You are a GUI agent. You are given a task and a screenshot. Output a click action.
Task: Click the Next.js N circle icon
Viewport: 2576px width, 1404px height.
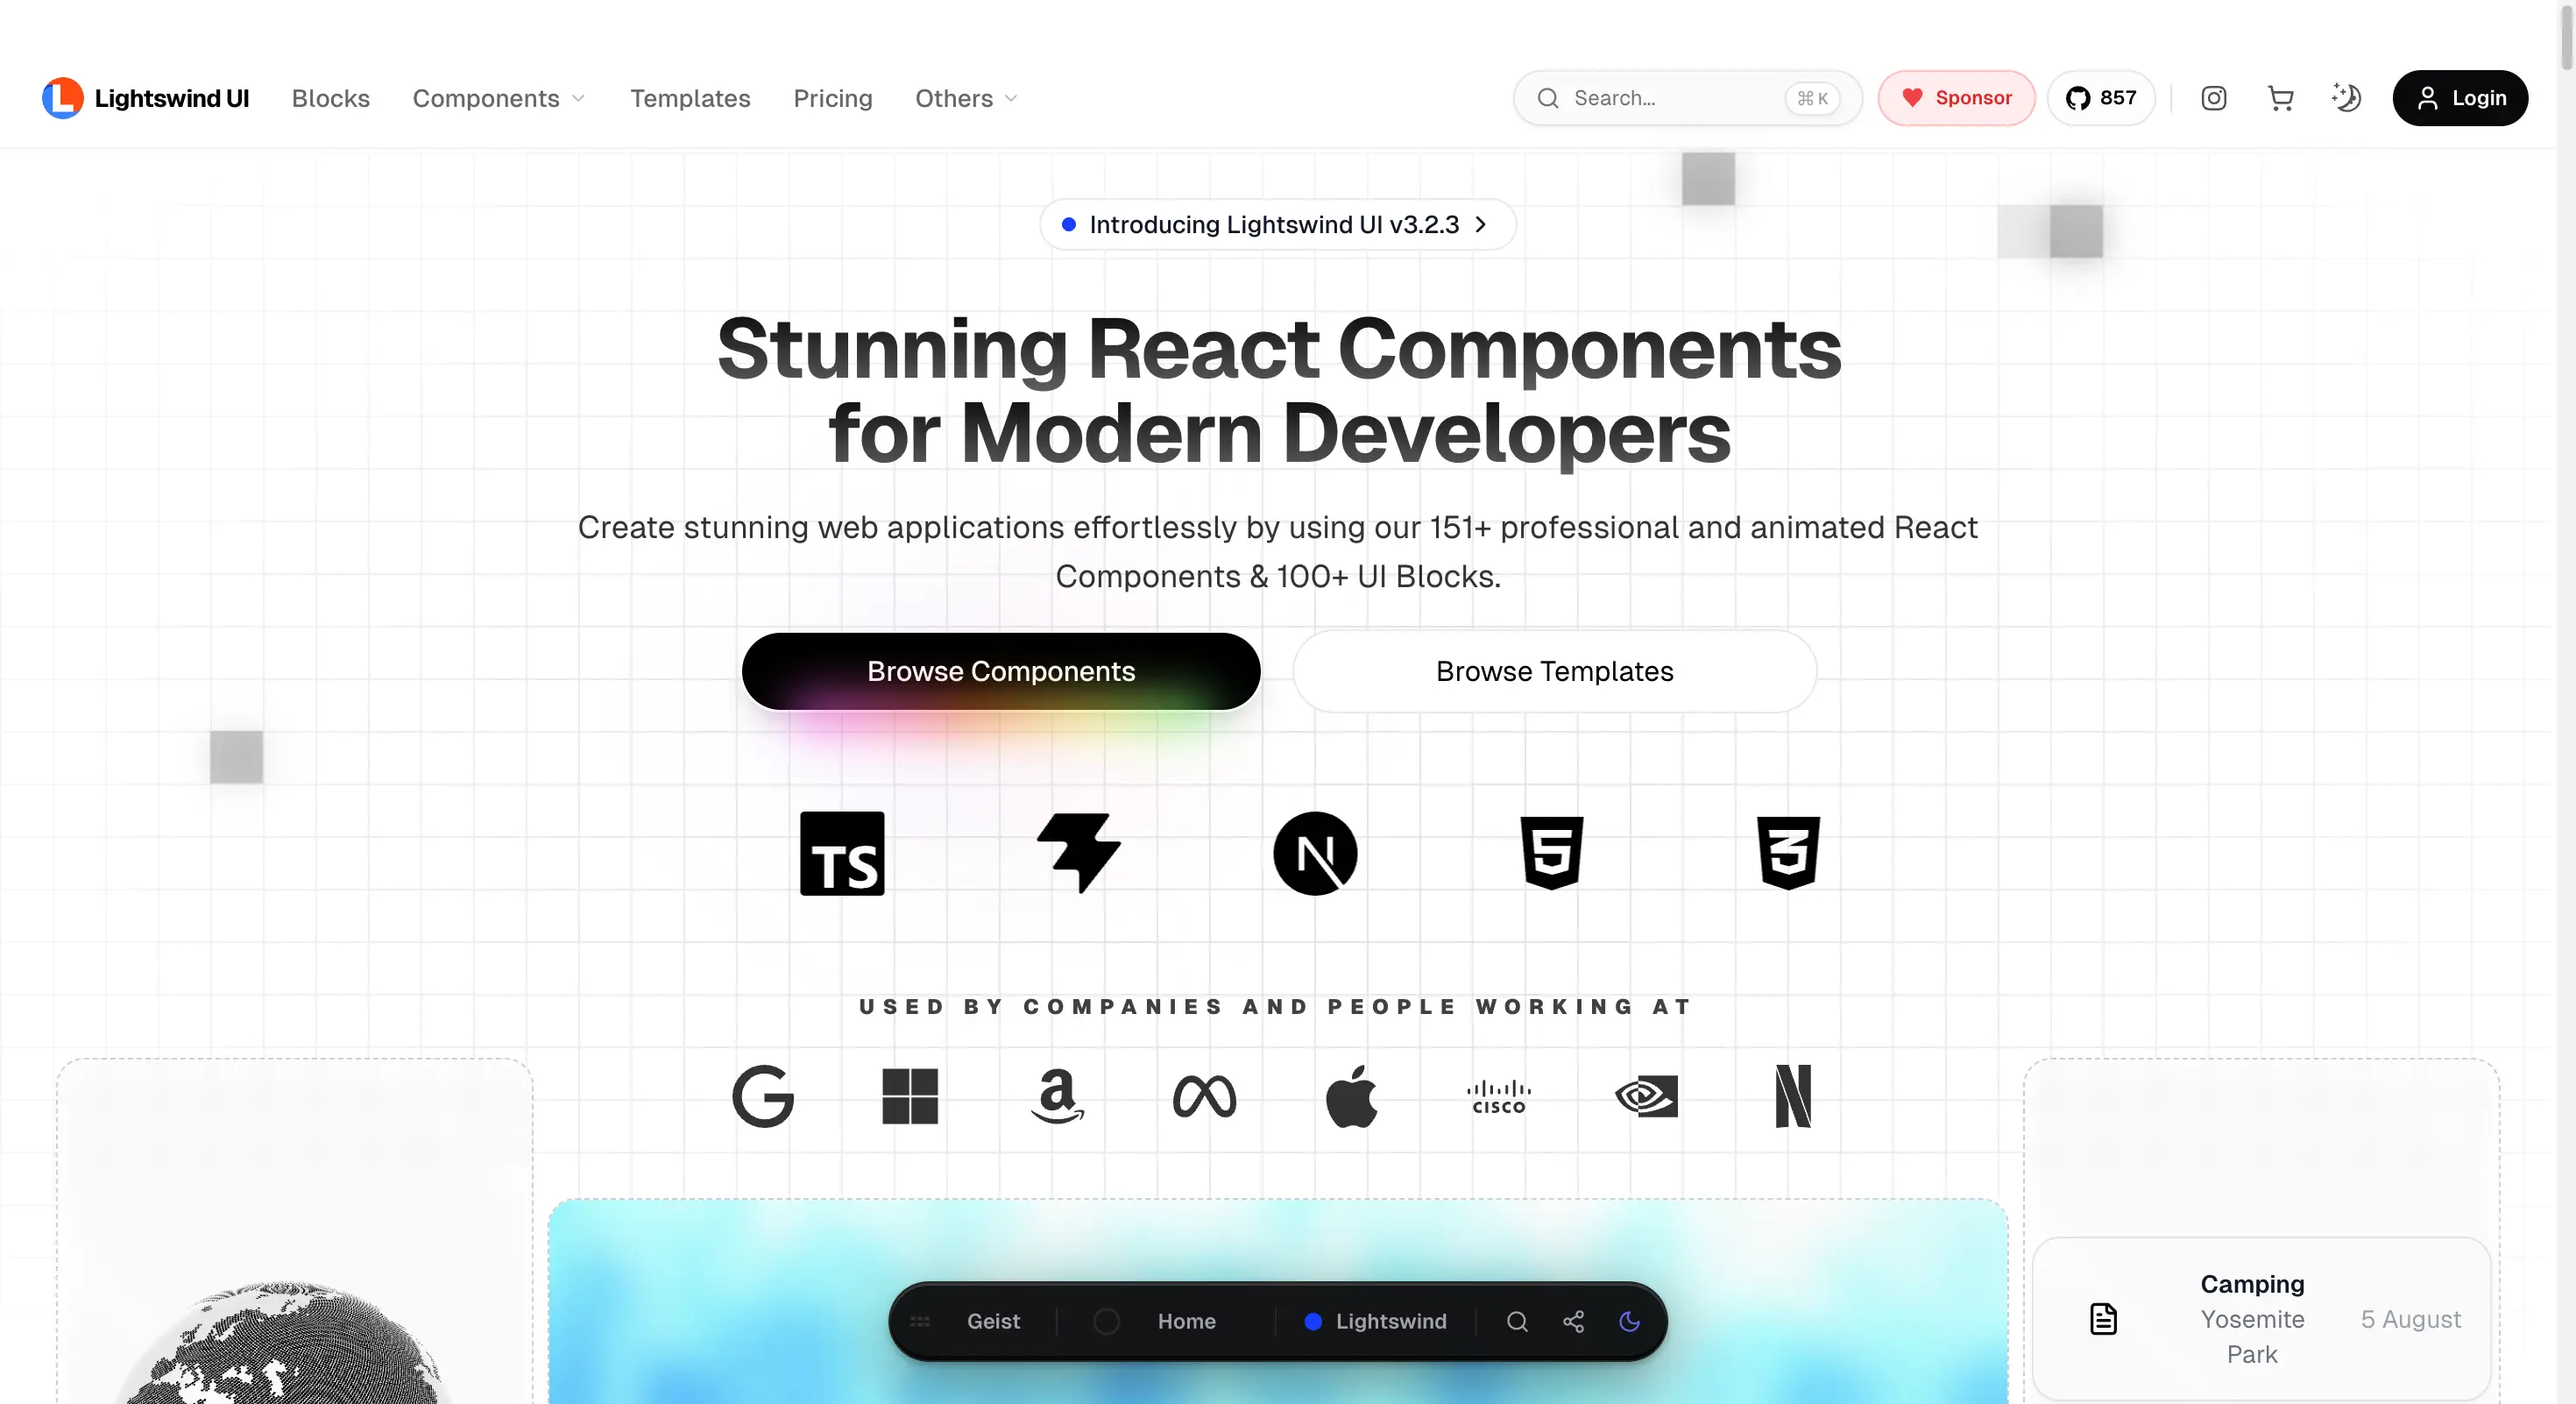(1315, 853)
